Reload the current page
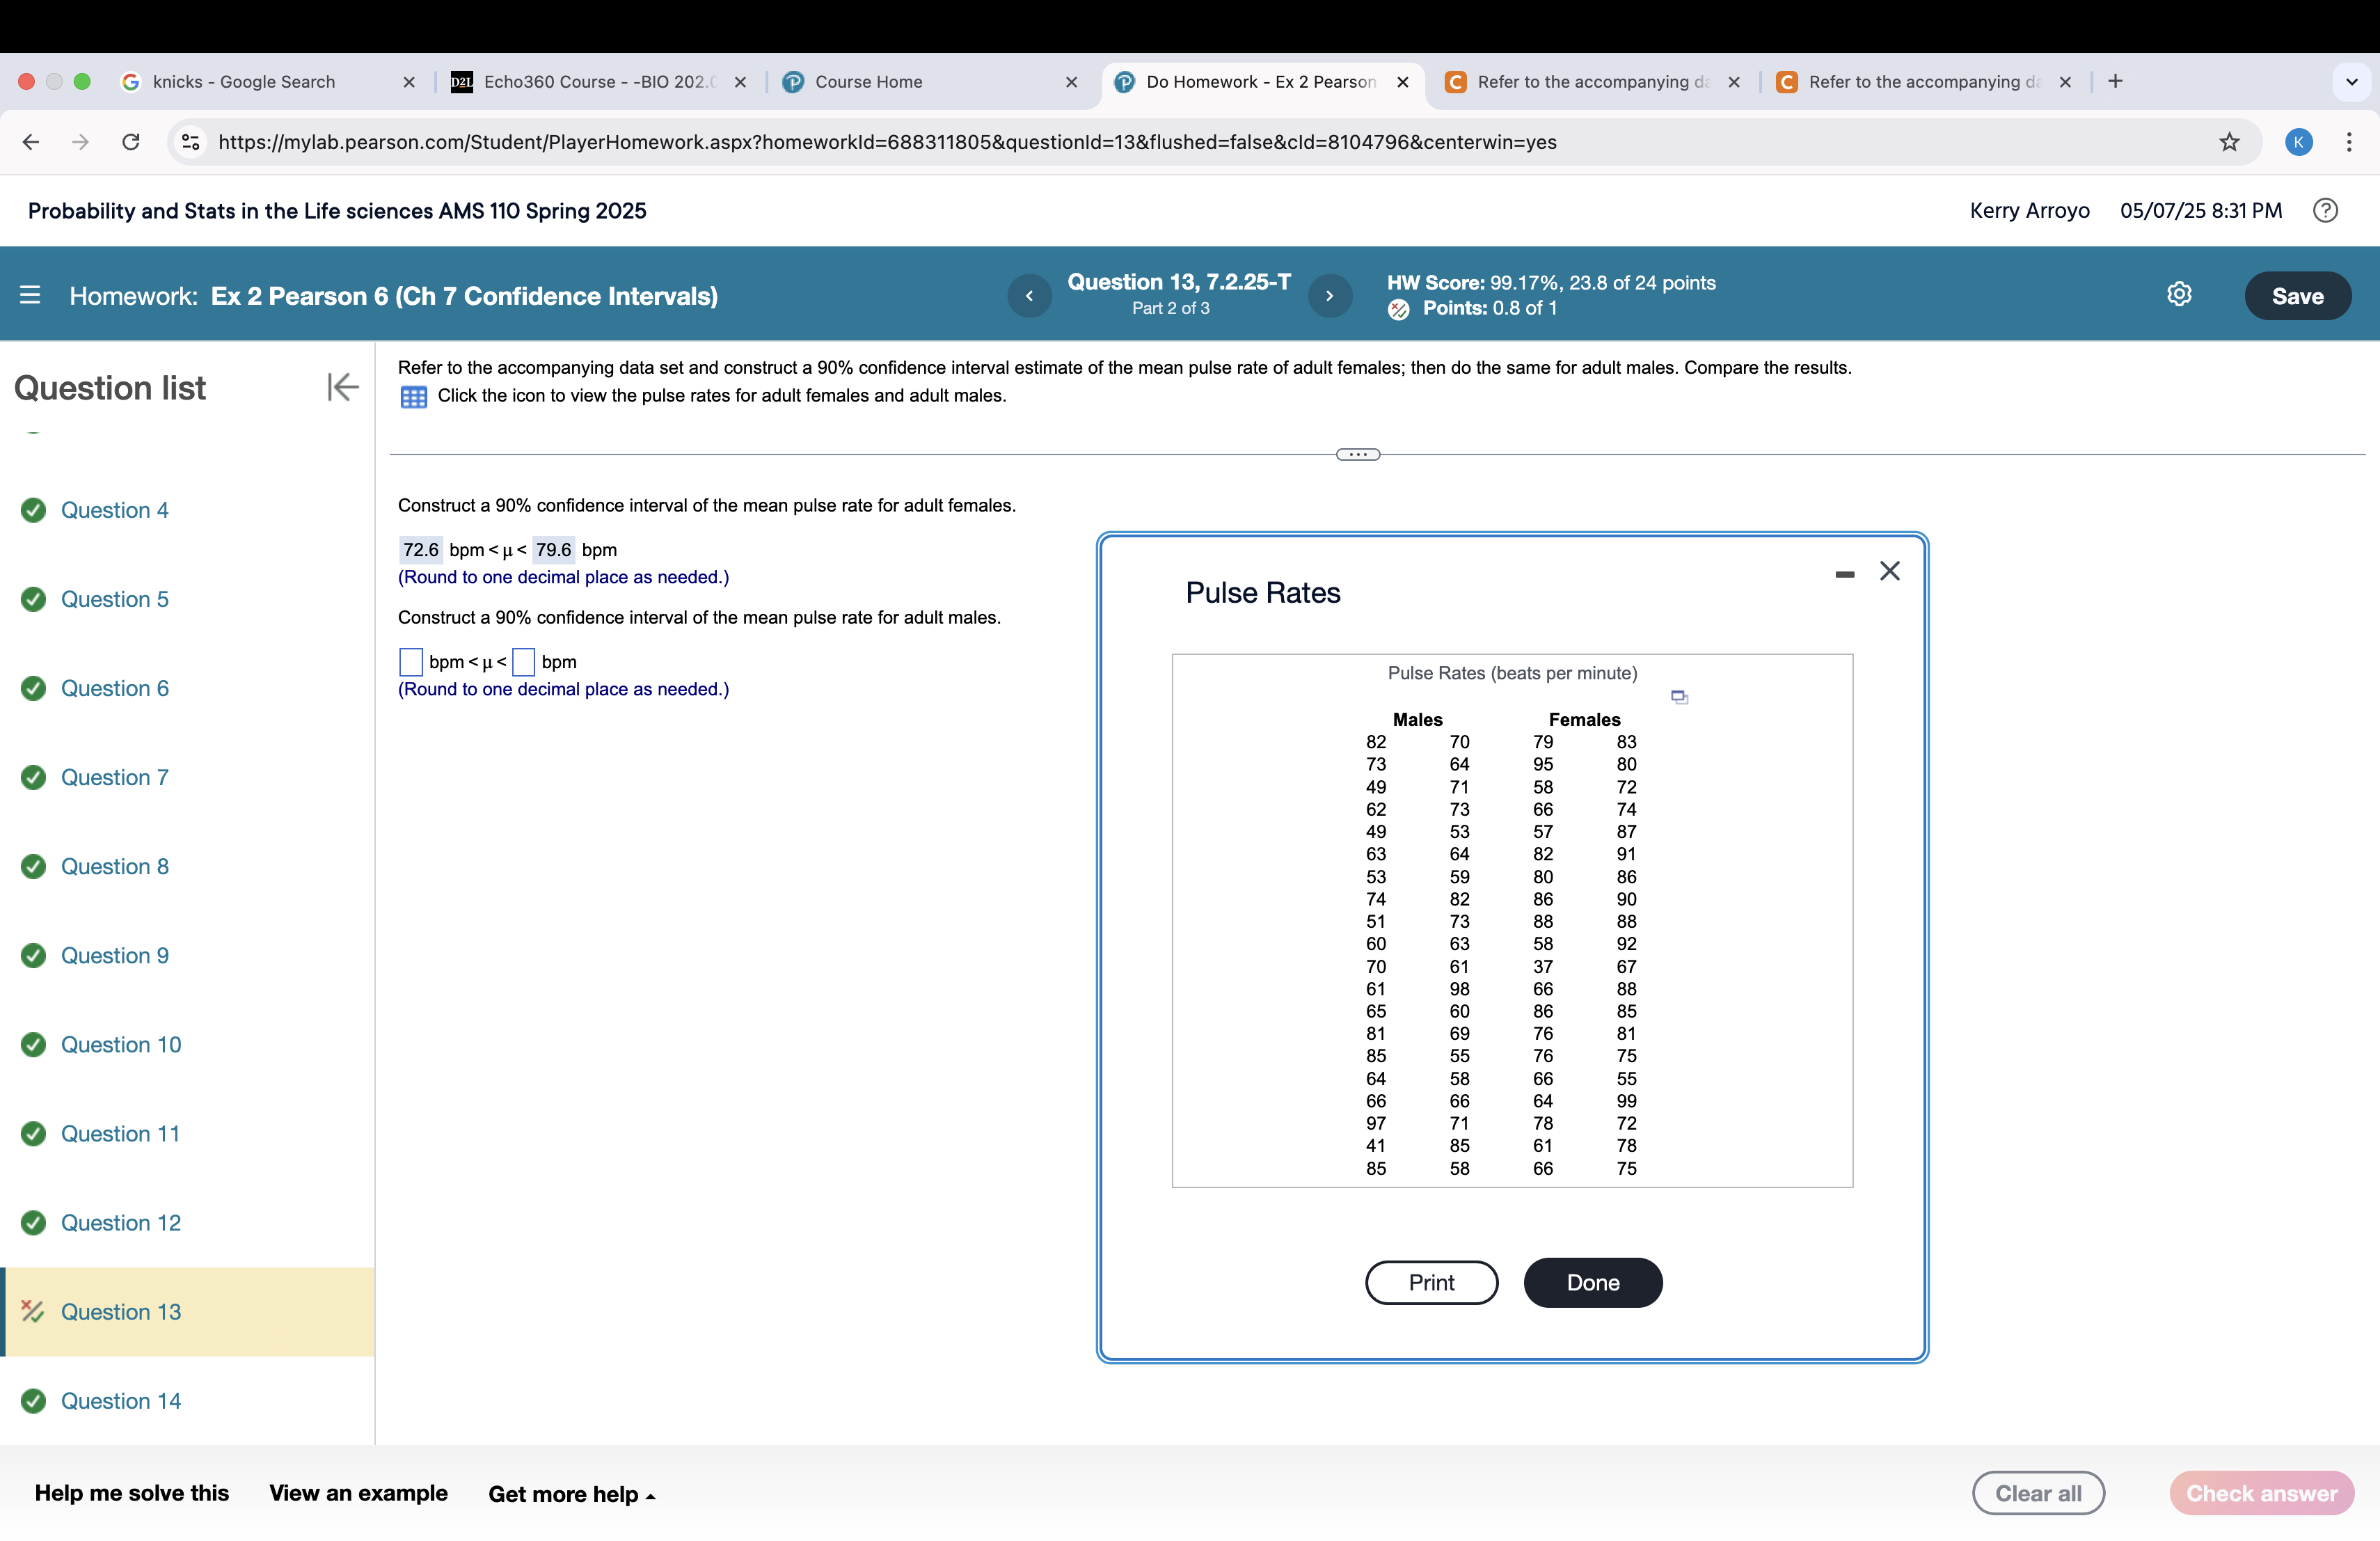The width and height of the screenshot is (2380, 1541). click(130, 142)
